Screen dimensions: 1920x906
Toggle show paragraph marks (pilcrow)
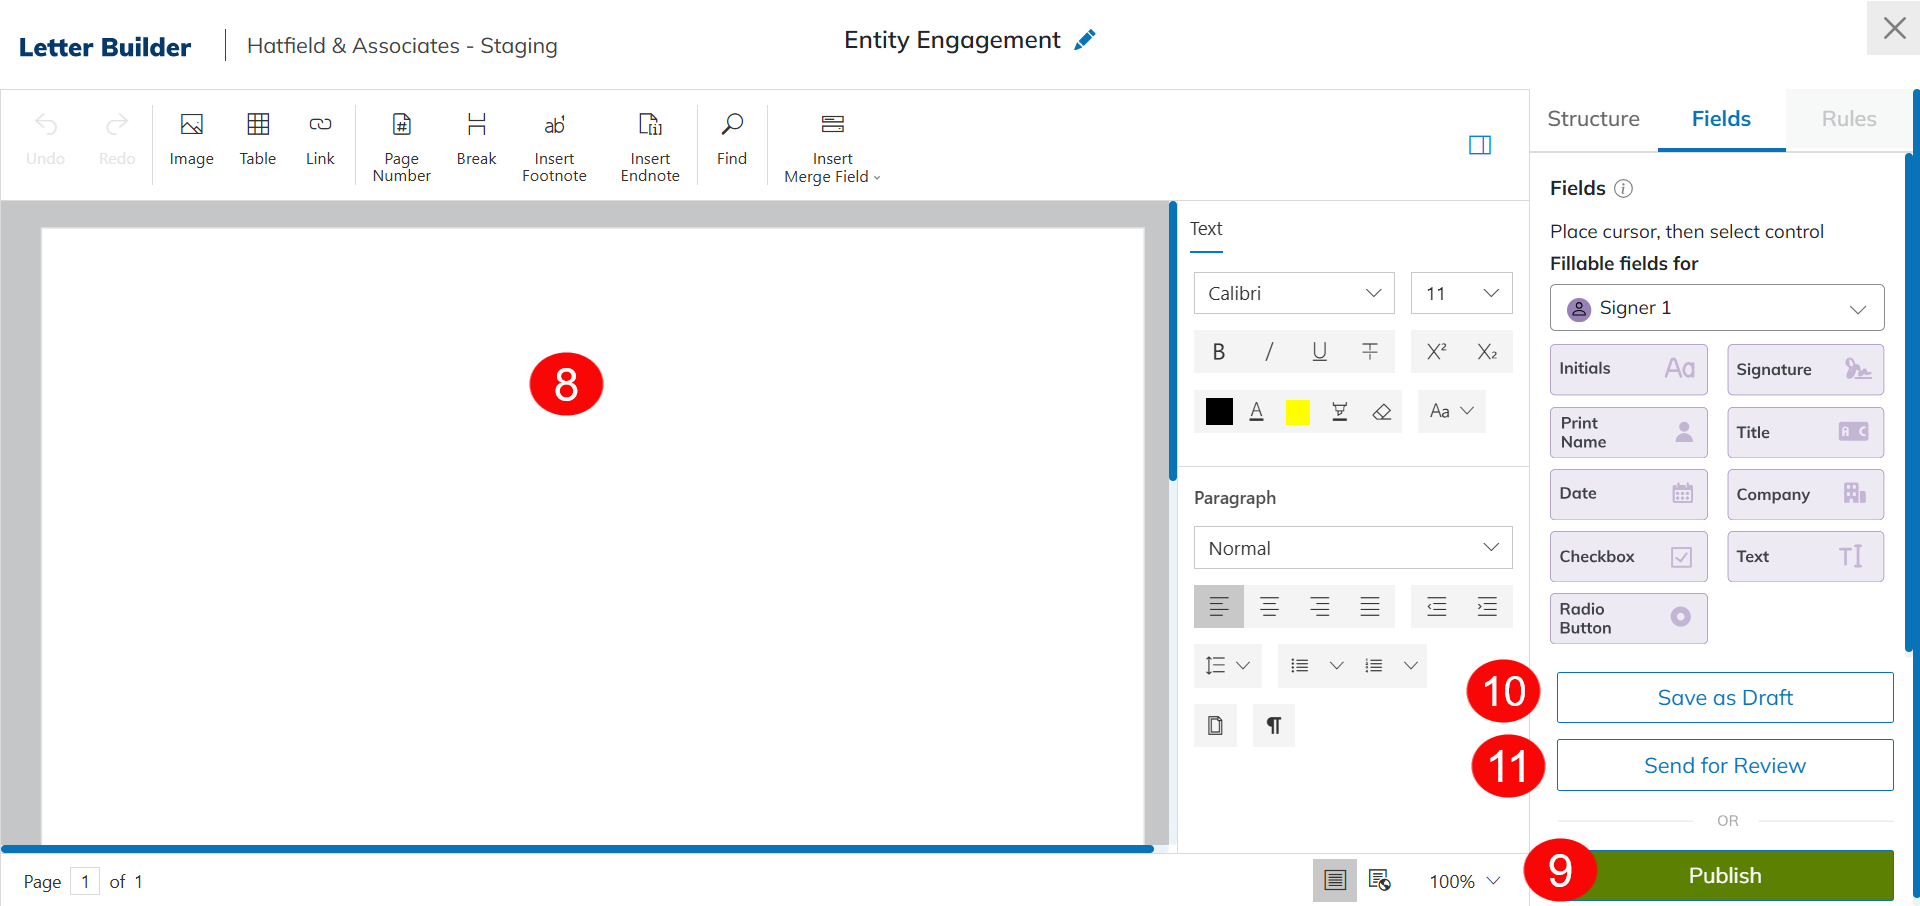coord(1273,726)
